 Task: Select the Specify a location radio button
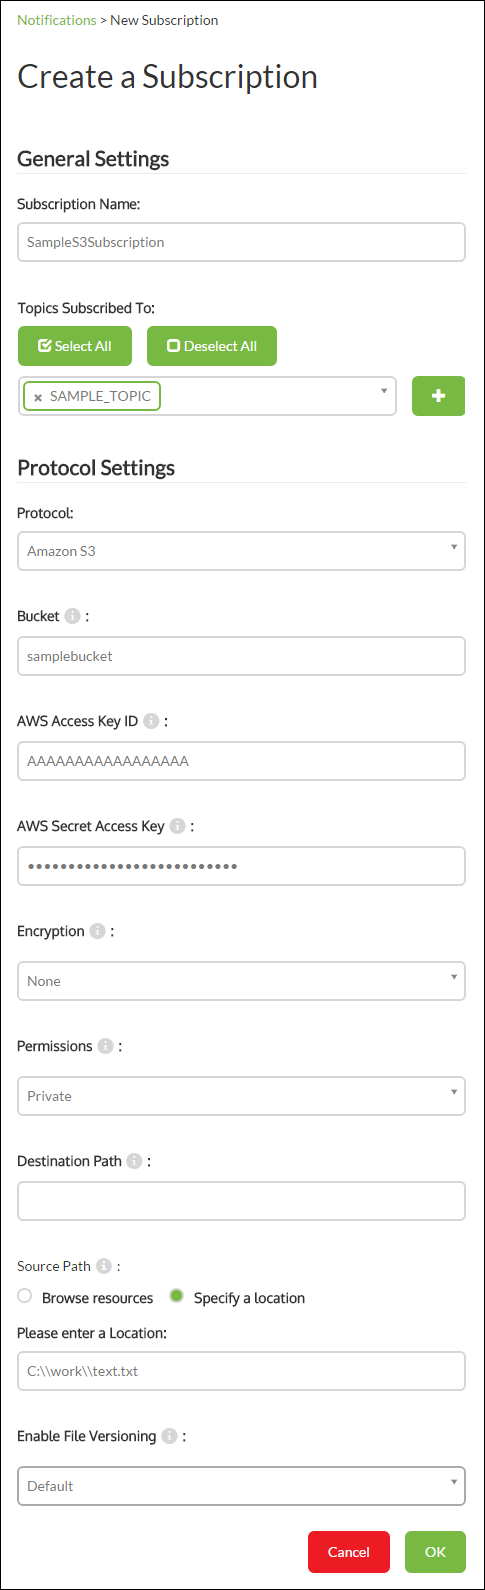177,1296
